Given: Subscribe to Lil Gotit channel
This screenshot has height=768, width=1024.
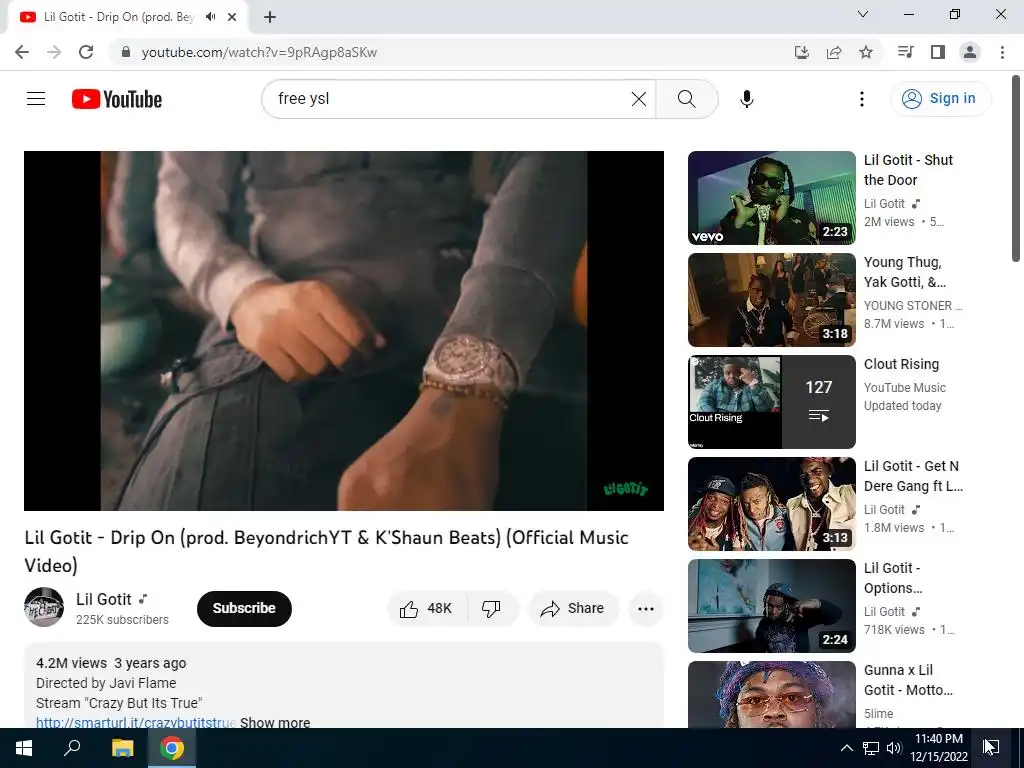Looking at the screenshot, I should 244,609.
